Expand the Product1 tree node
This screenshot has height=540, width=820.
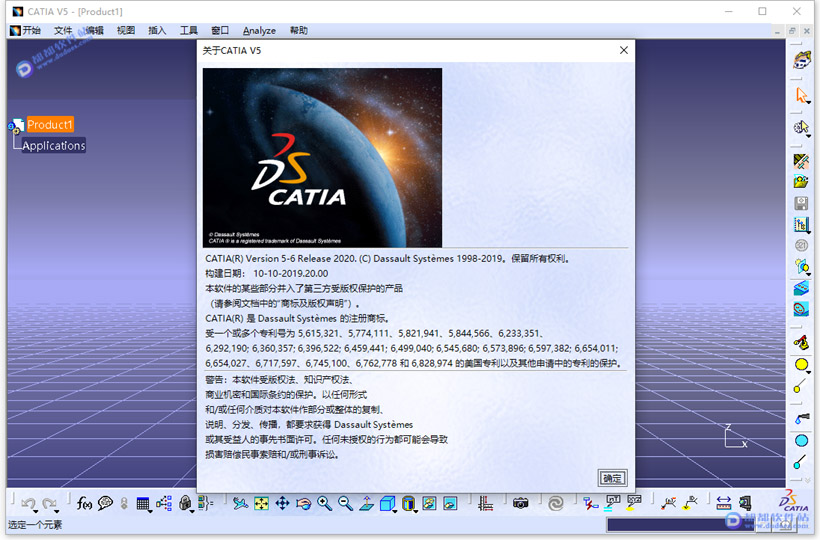coord(12,125)
